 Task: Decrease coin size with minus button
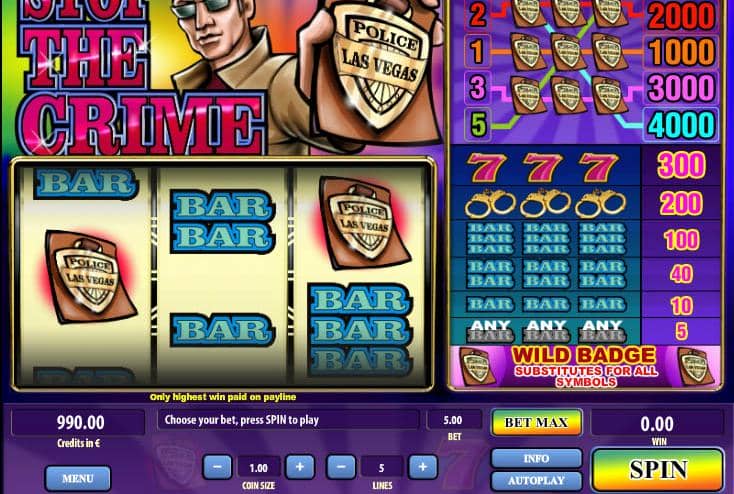(217, 467)
